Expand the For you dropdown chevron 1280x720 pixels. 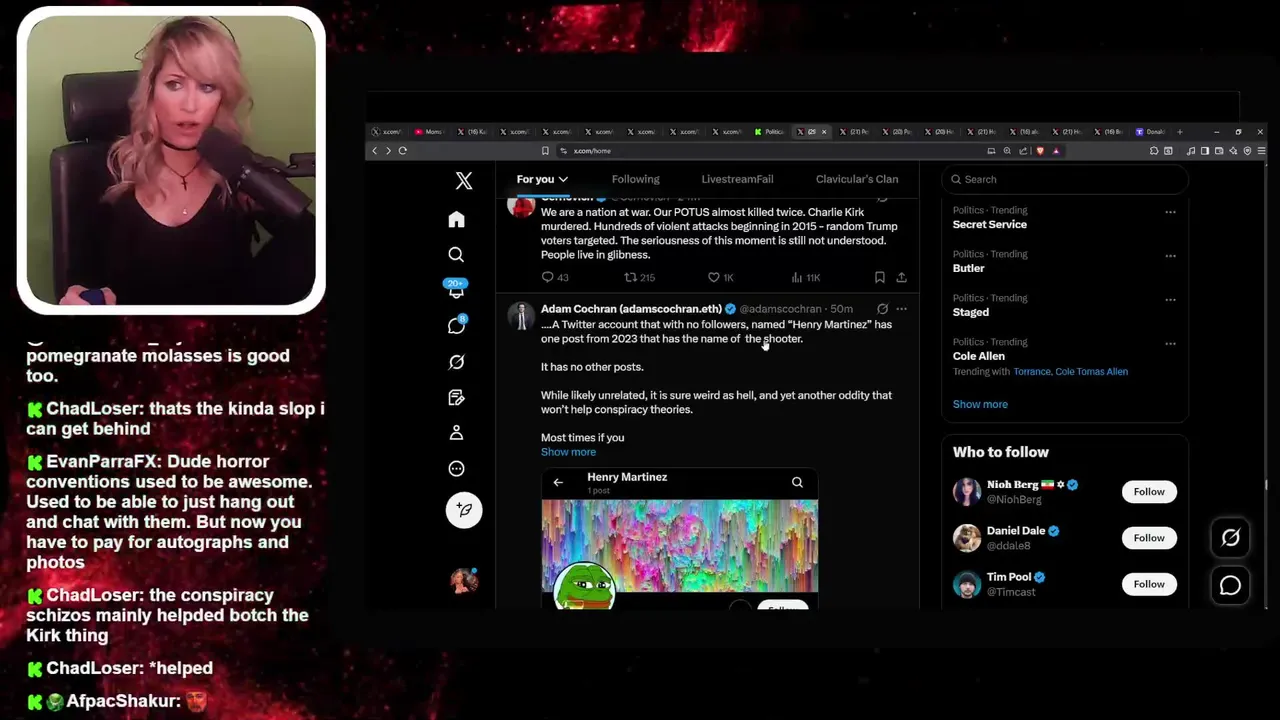pyautogui.click(x=563, y=180)
